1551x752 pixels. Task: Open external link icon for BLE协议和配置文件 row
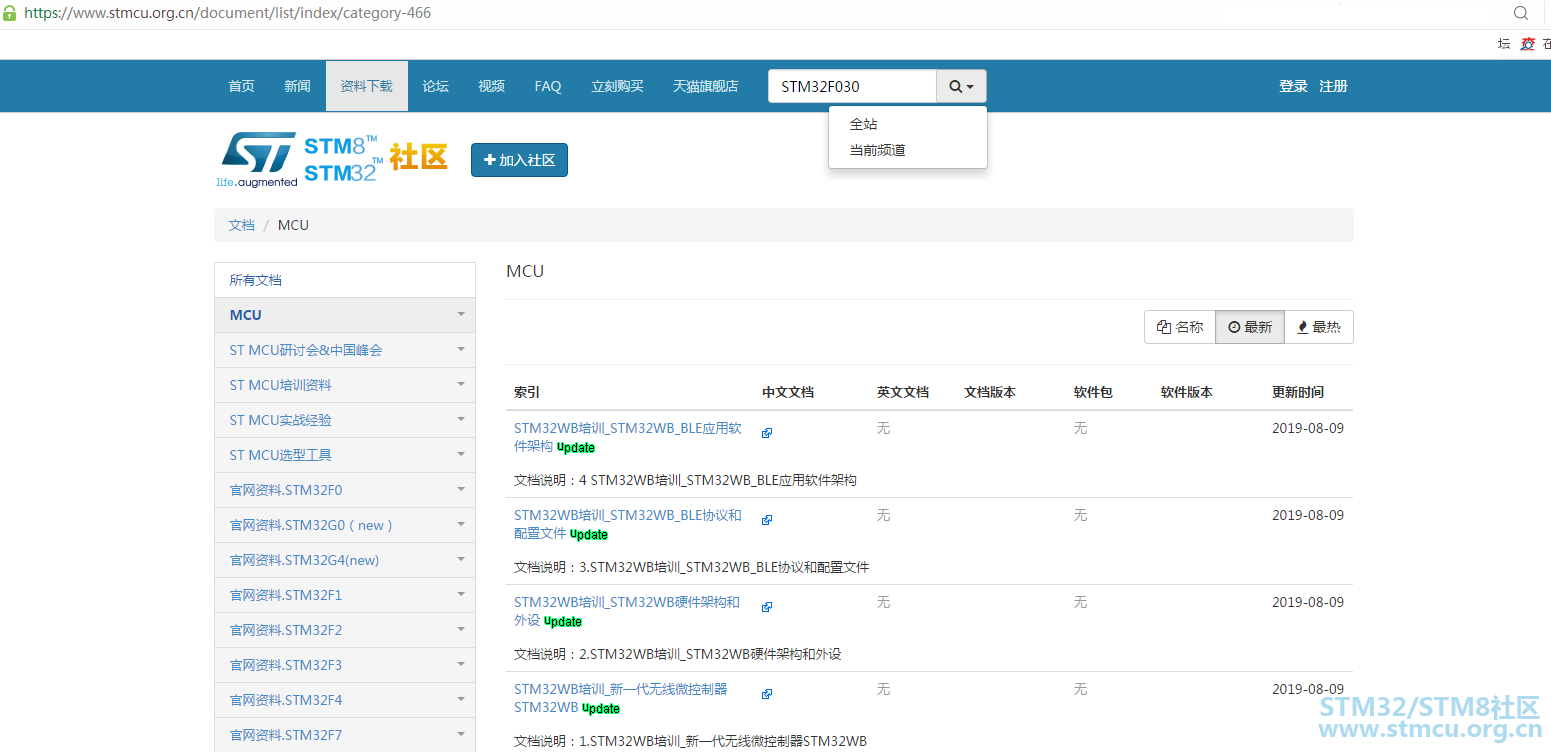[x=767, y=520]
